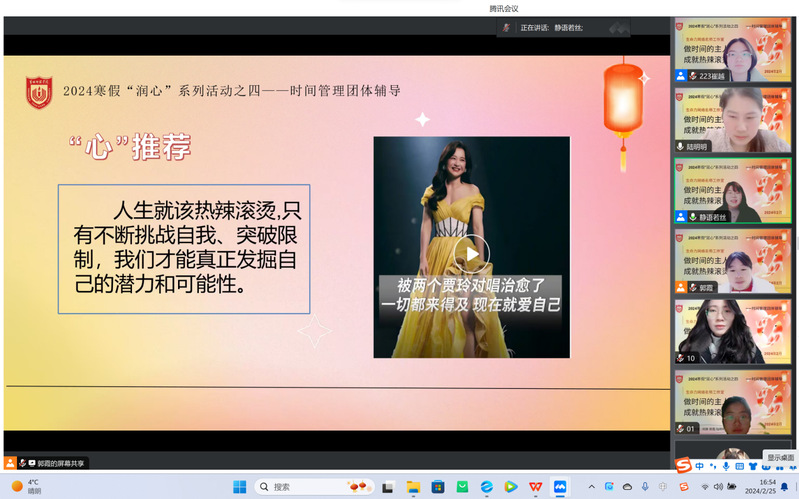Click the mic icon beside 郭霞的屏幕共享
Viewport: 799px width, 499px height.
tap(22, 463)
